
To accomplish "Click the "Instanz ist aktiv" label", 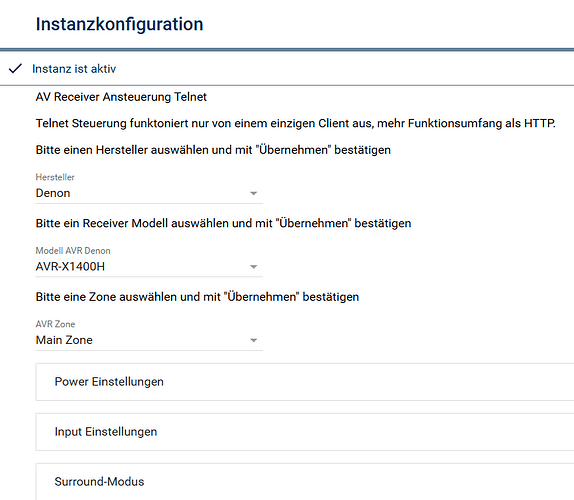I will pos(74,69).
